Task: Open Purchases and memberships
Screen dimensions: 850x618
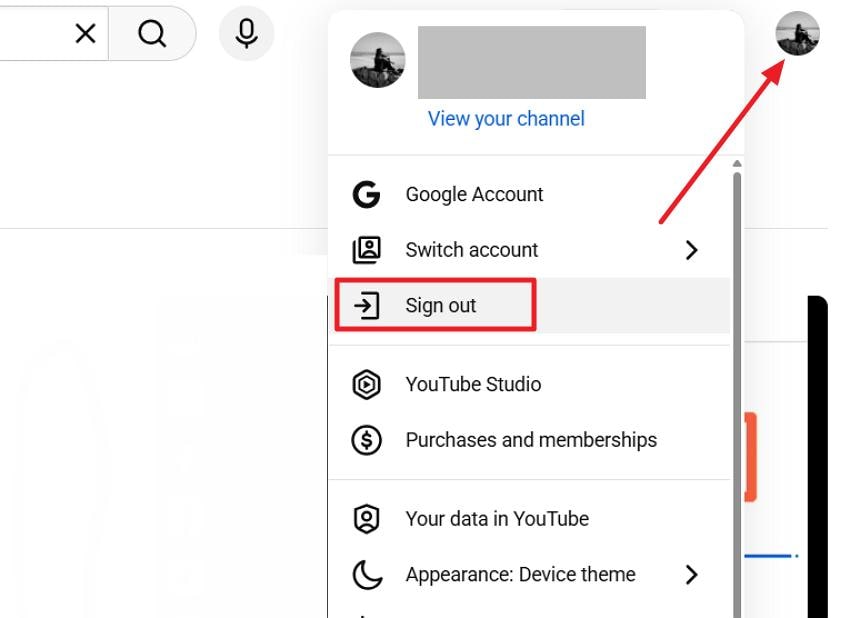Action: point(531,439)
